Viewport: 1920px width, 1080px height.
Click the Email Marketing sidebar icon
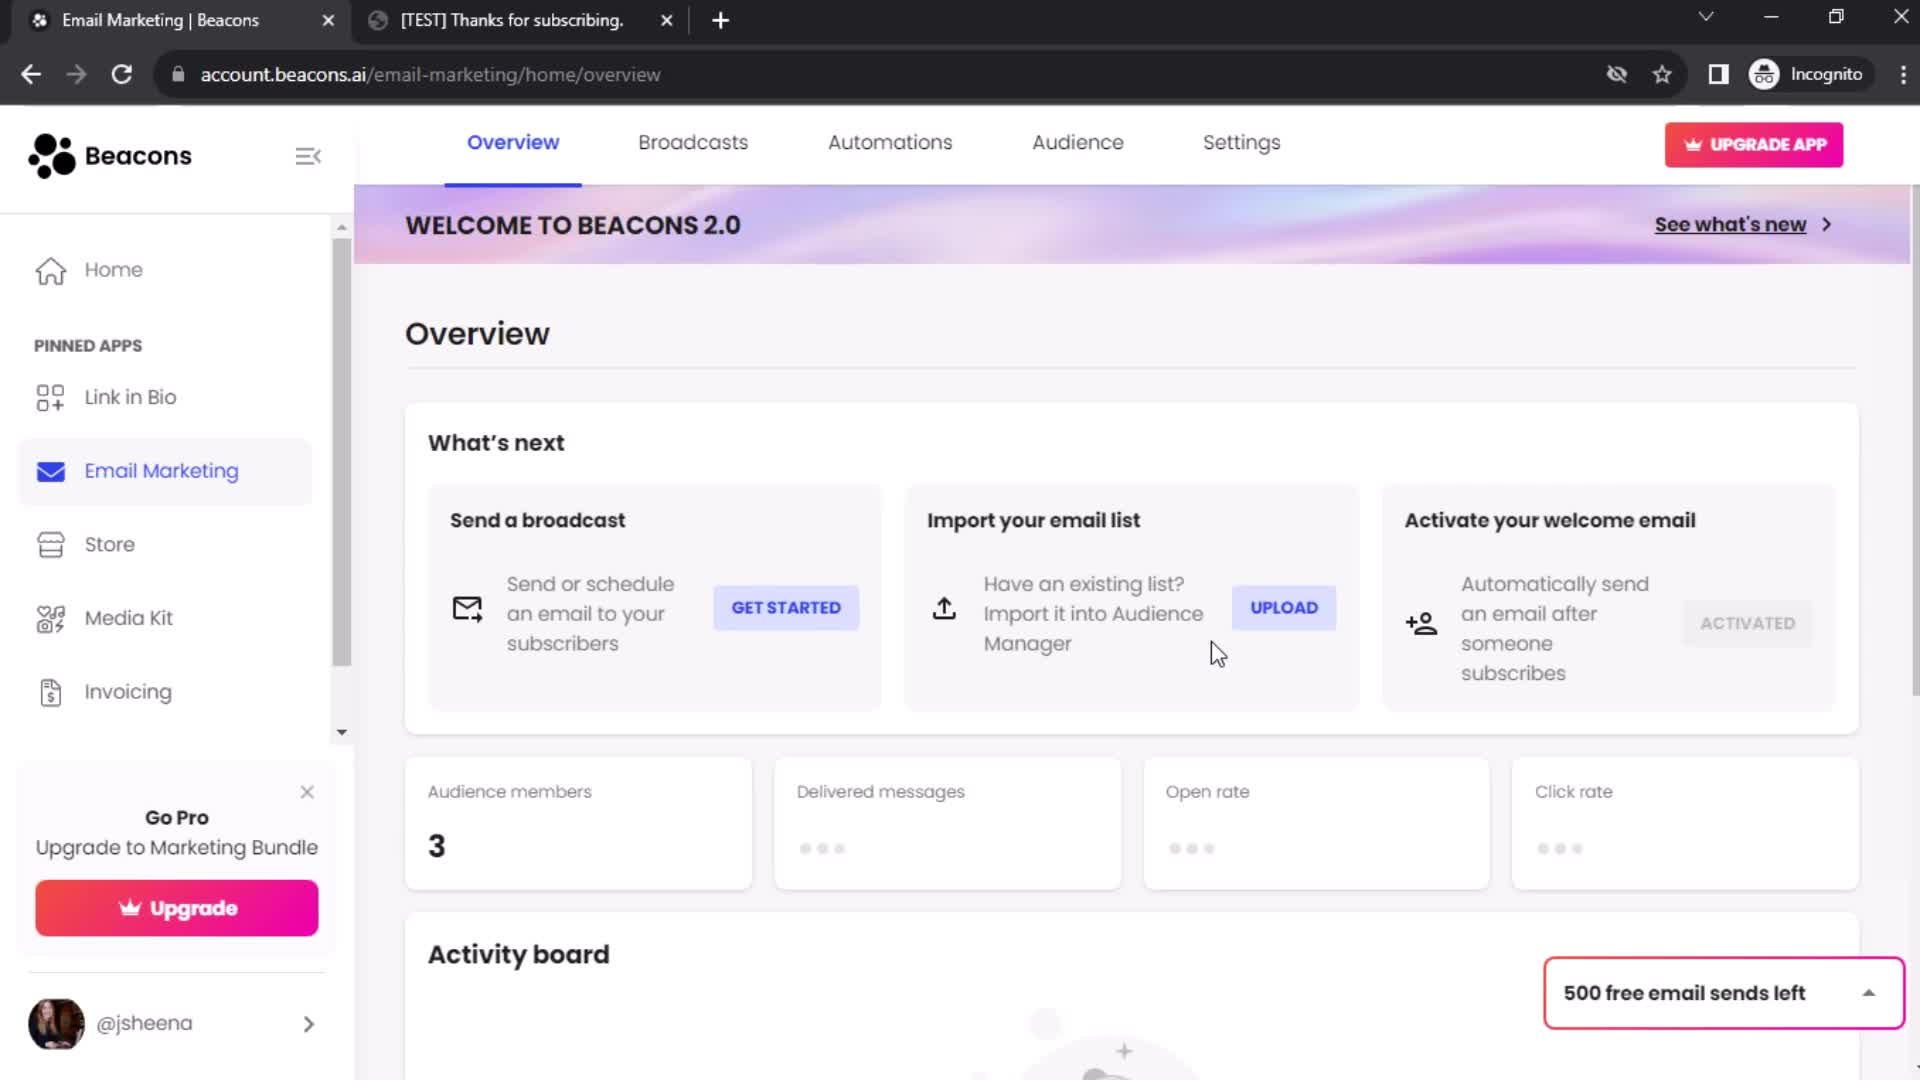[50, 471]
